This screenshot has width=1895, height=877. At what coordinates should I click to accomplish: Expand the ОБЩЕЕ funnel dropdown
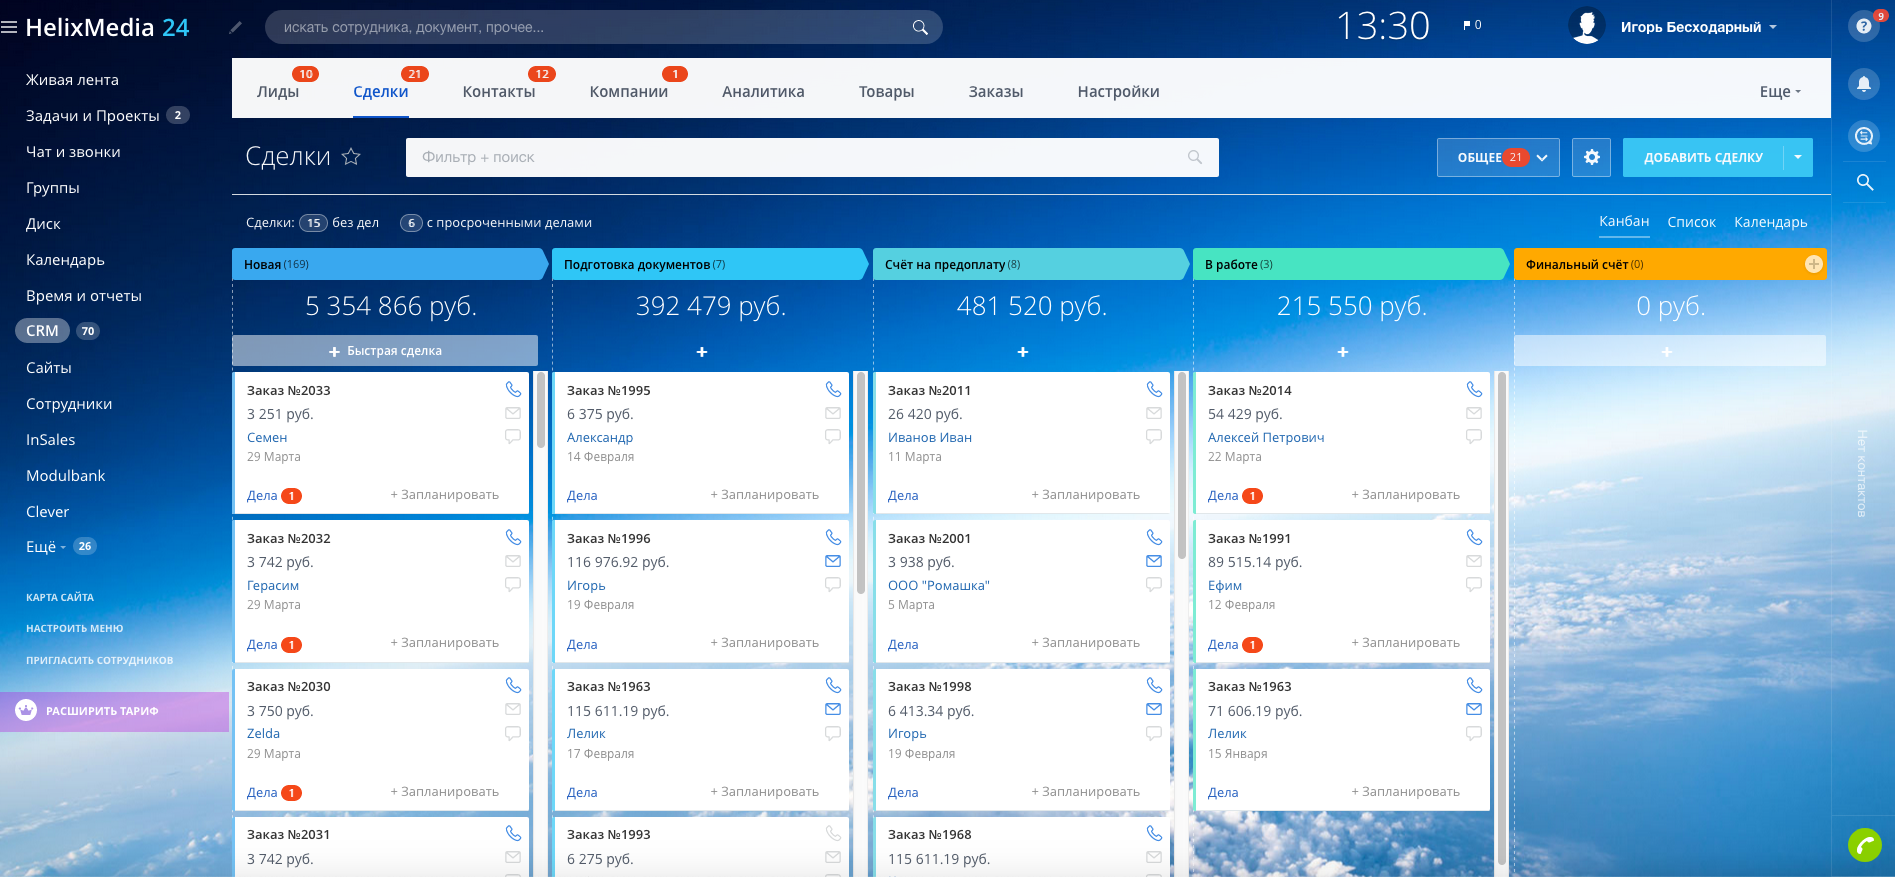click(x=1497, y=157)
